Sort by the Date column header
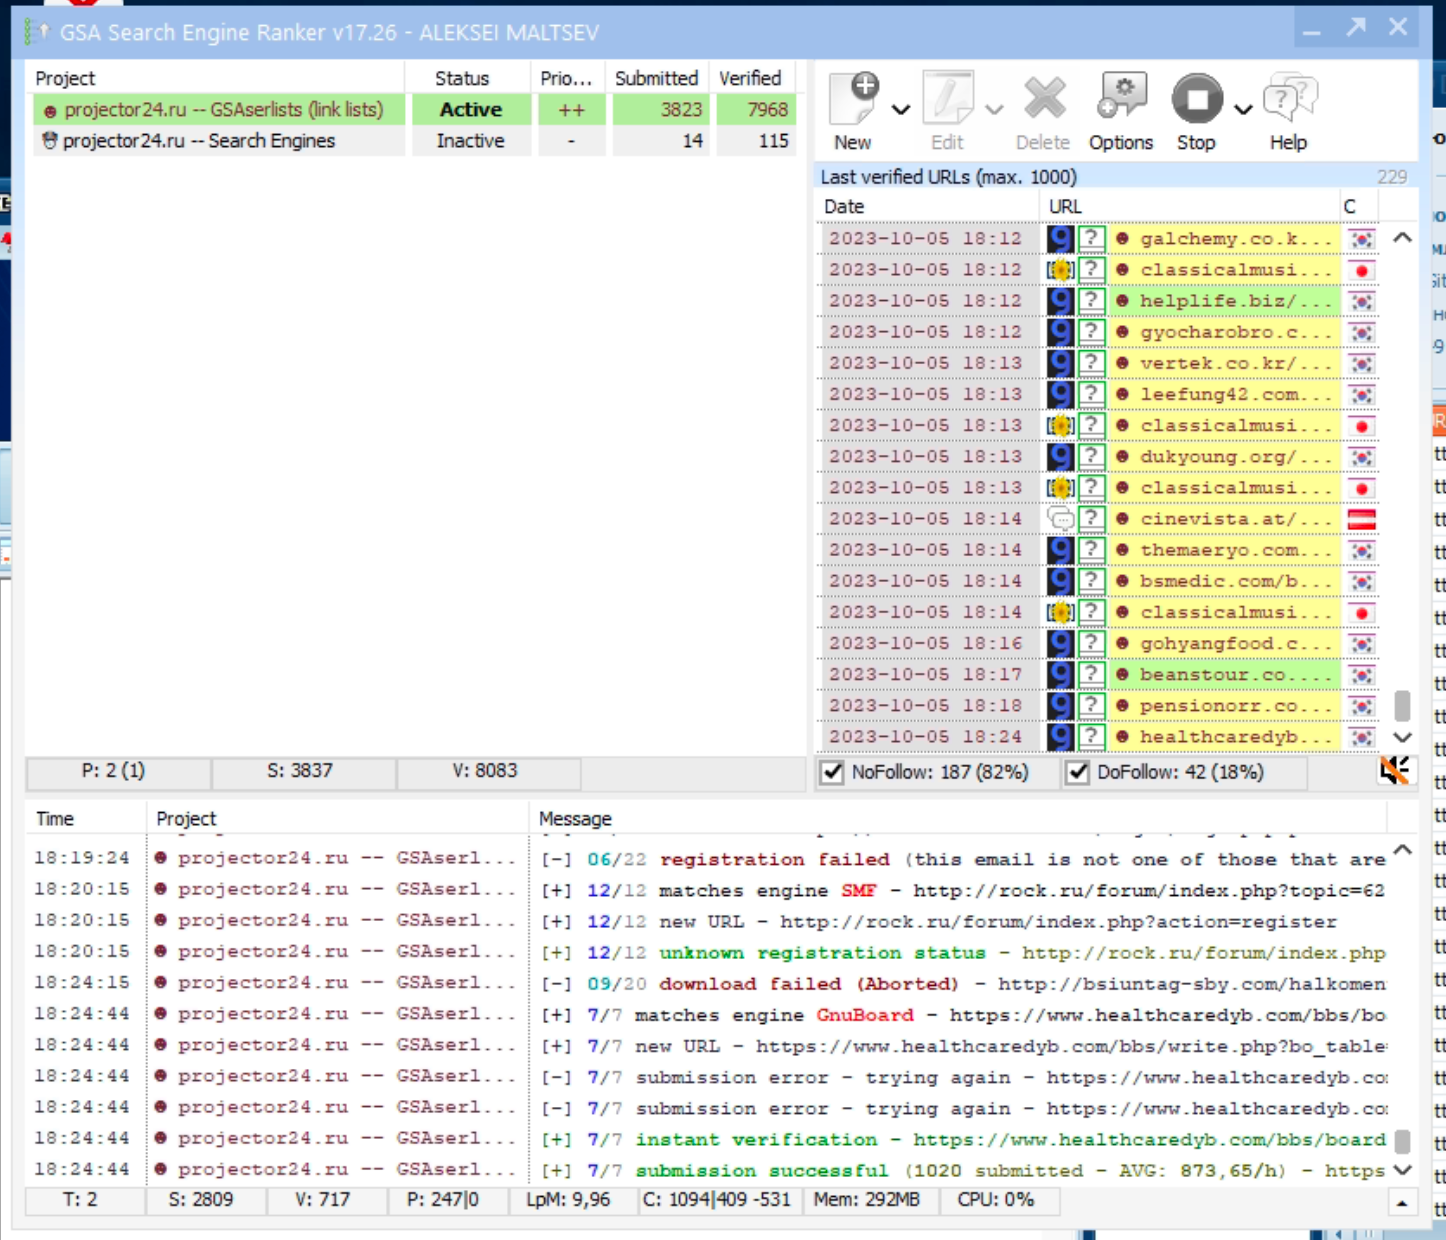Image resolution: width=1446 pixels, height=1240 pixels. tap(928, 206)
